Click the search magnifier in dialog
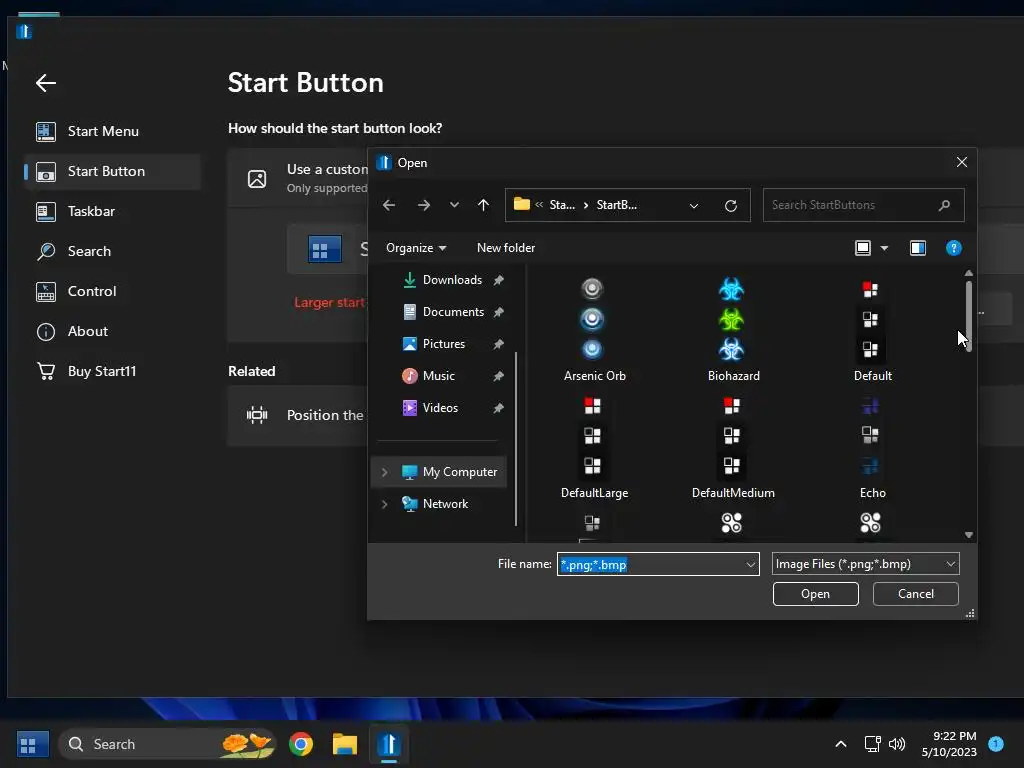 coord(944,205)
